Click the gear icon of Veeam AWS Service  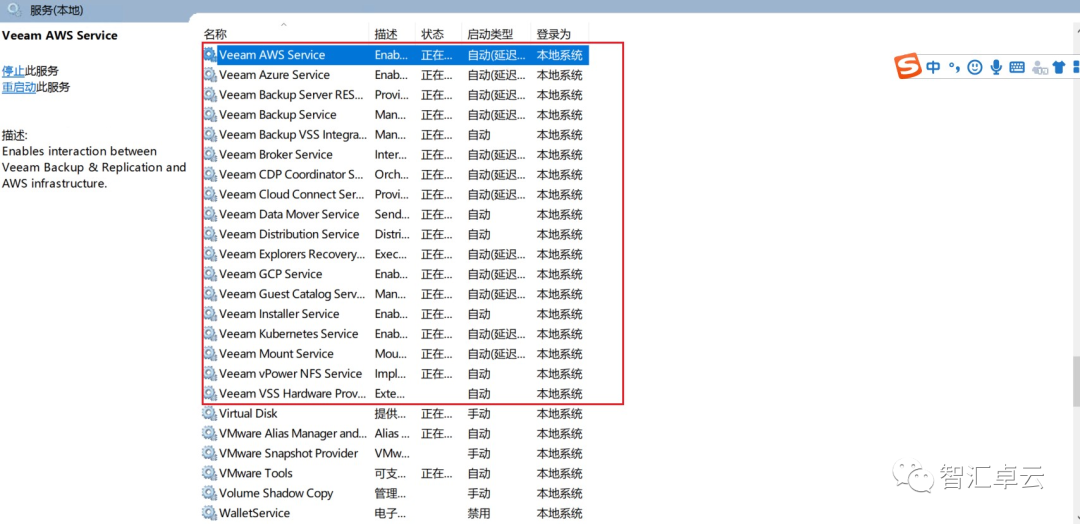pos(210,55)
